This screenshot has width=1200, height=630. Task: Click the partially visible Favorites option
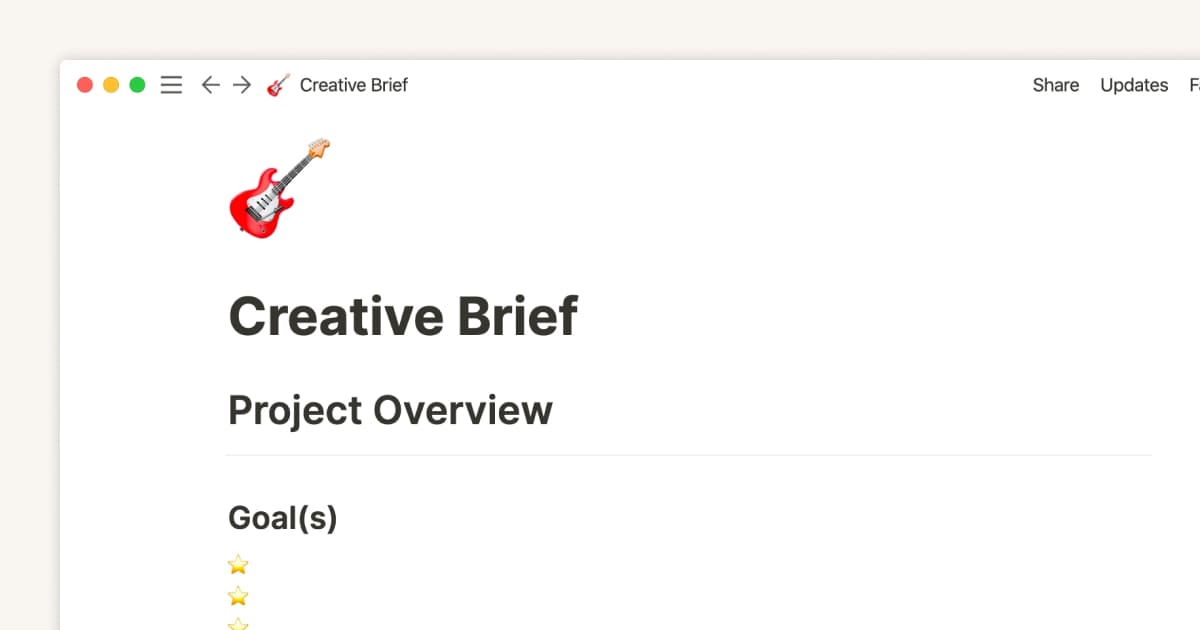pos(1193,85)
